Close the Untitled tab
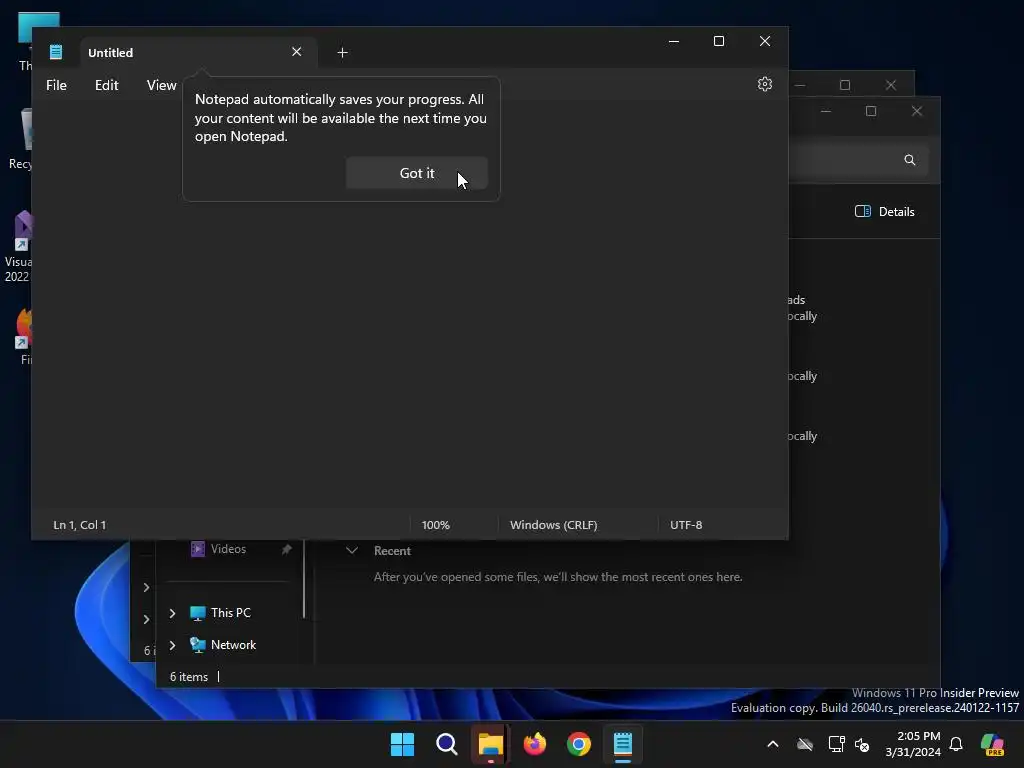 (296, 52)
